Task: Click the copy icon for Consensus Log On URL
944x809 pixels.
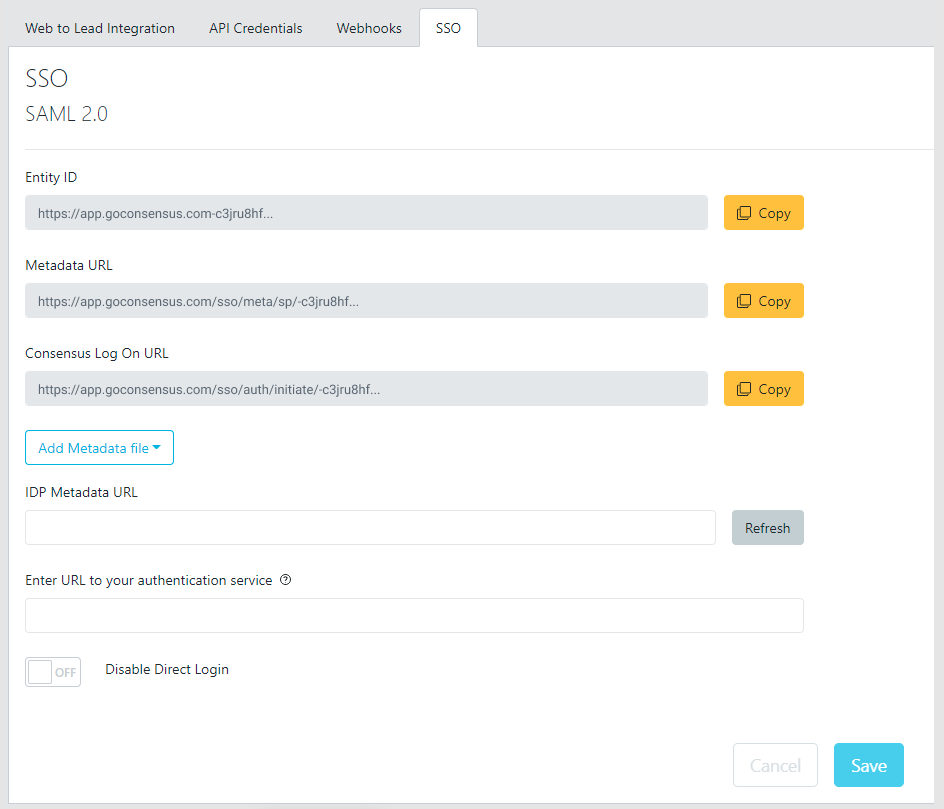Action: 744,389
